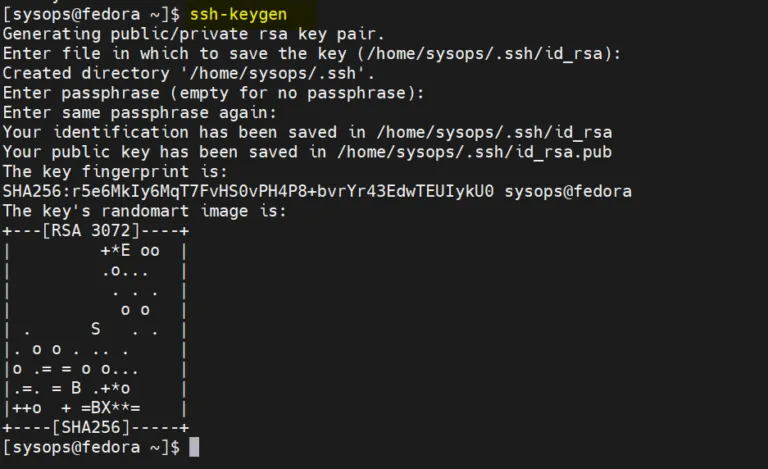
Task: Click "The key's randomart image is:" line
Action: (144, 211)
